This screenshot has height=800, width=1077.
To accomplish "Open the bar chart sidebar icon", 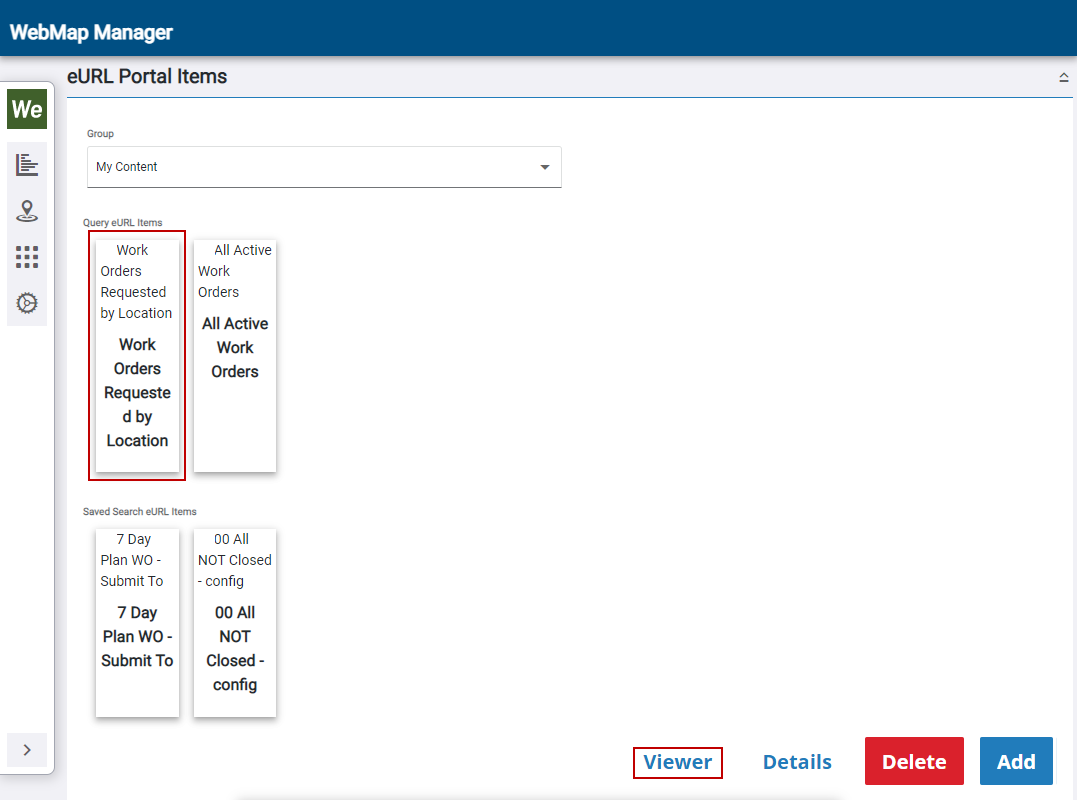I will tap(27, 164).
